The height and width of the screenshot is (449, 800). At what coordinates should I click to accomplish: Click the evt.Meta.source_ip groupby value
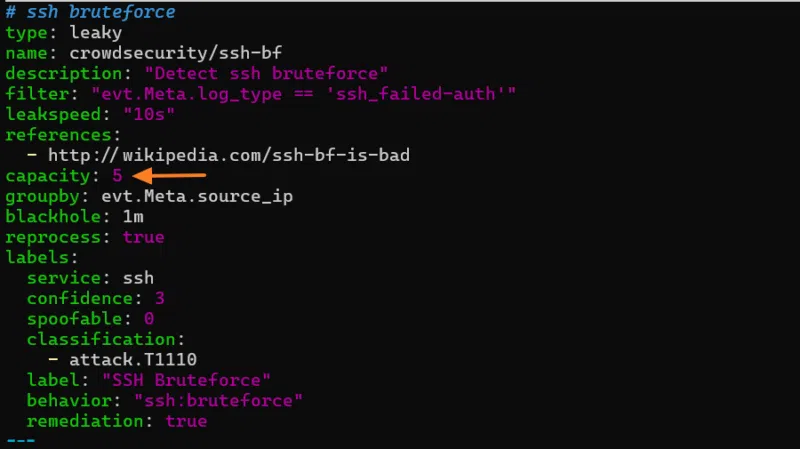[196, 196]
